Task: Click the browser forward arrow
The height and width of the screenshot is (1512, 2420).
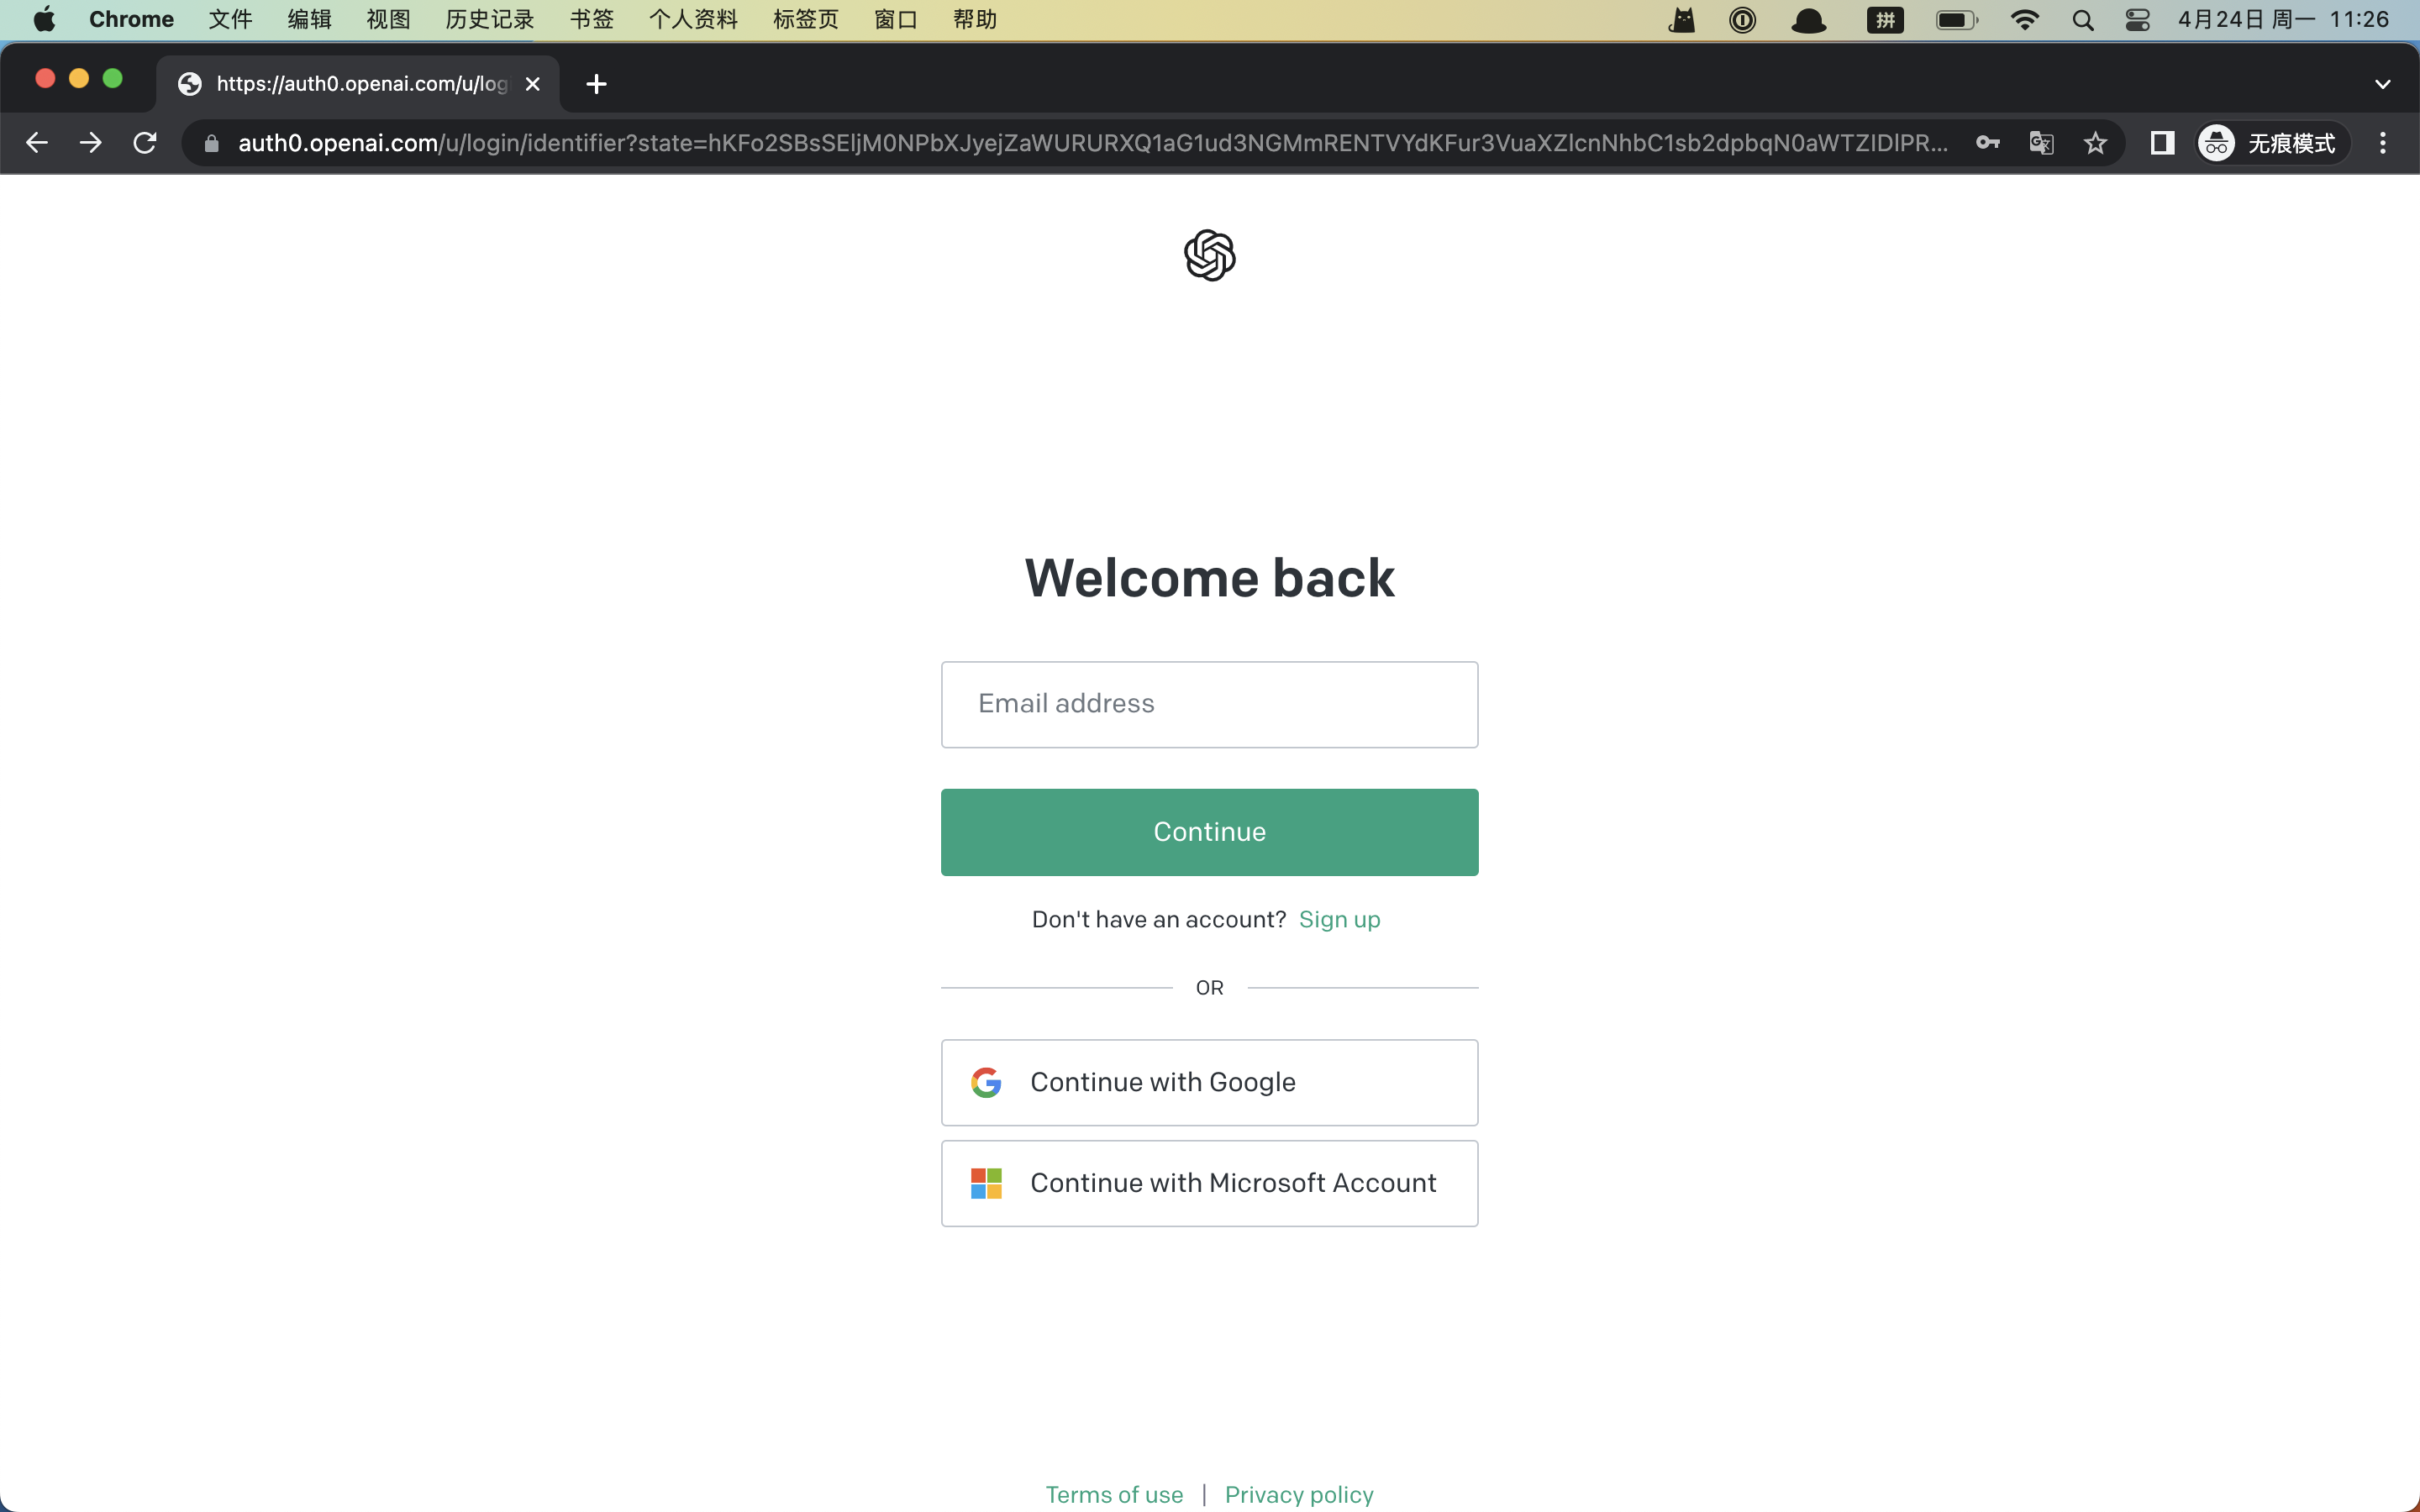Action: point(91,143)
